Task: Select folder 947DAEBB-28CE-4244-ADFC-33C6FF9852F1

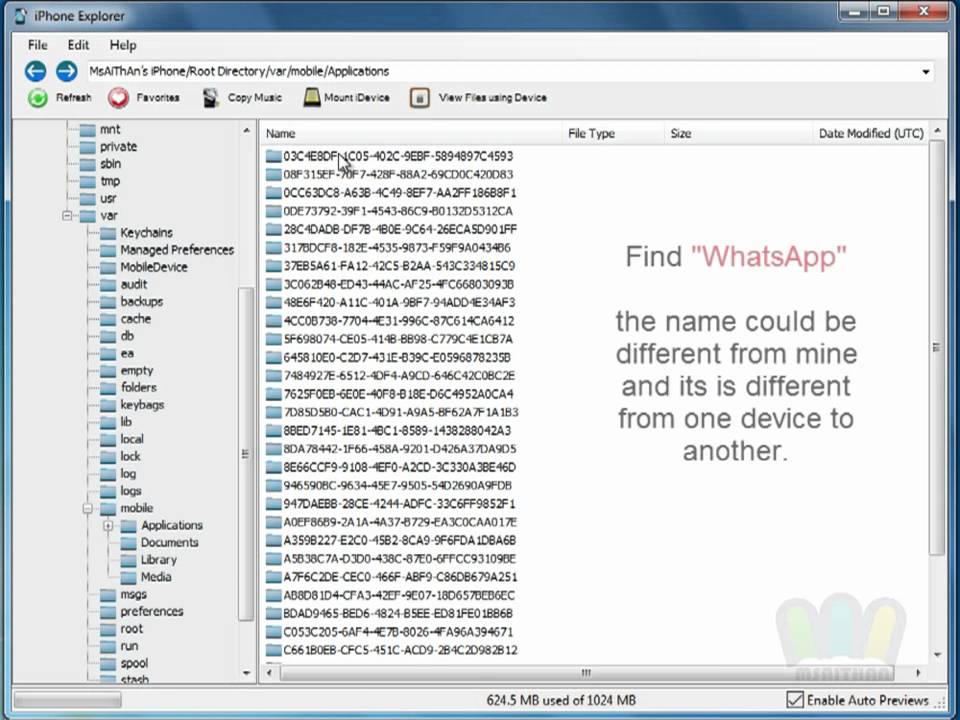Action: point(399,504)
